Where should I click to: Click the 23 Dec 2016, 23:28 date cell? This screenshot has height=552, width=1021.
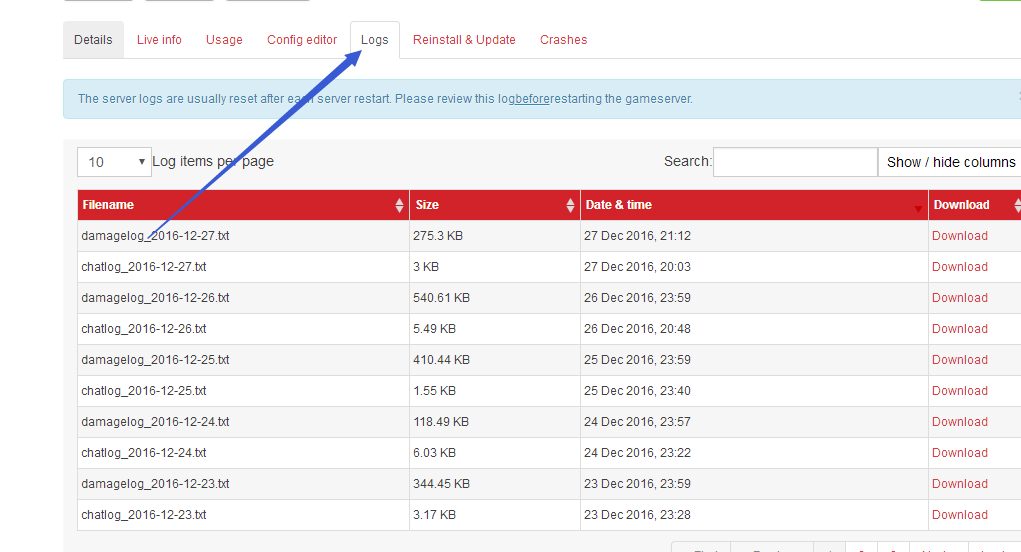pos(753,515)
